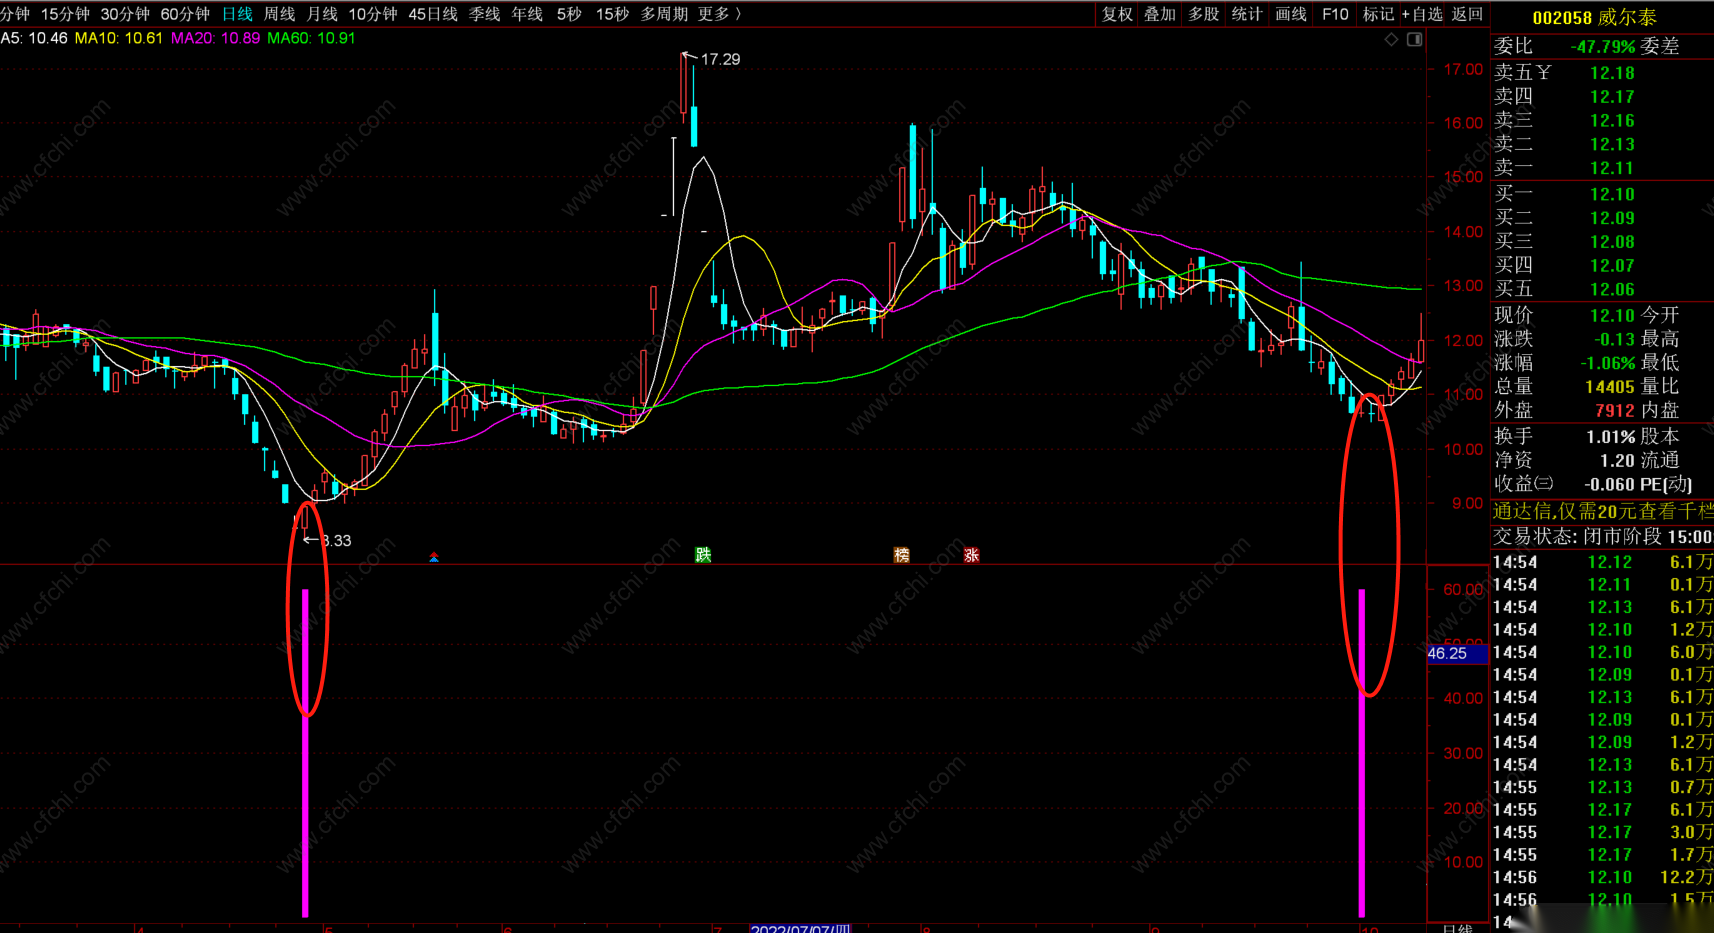Click the 标记 mark button
The width and height of the screenshot is (1714, 933).
(x=1378, y=14)
